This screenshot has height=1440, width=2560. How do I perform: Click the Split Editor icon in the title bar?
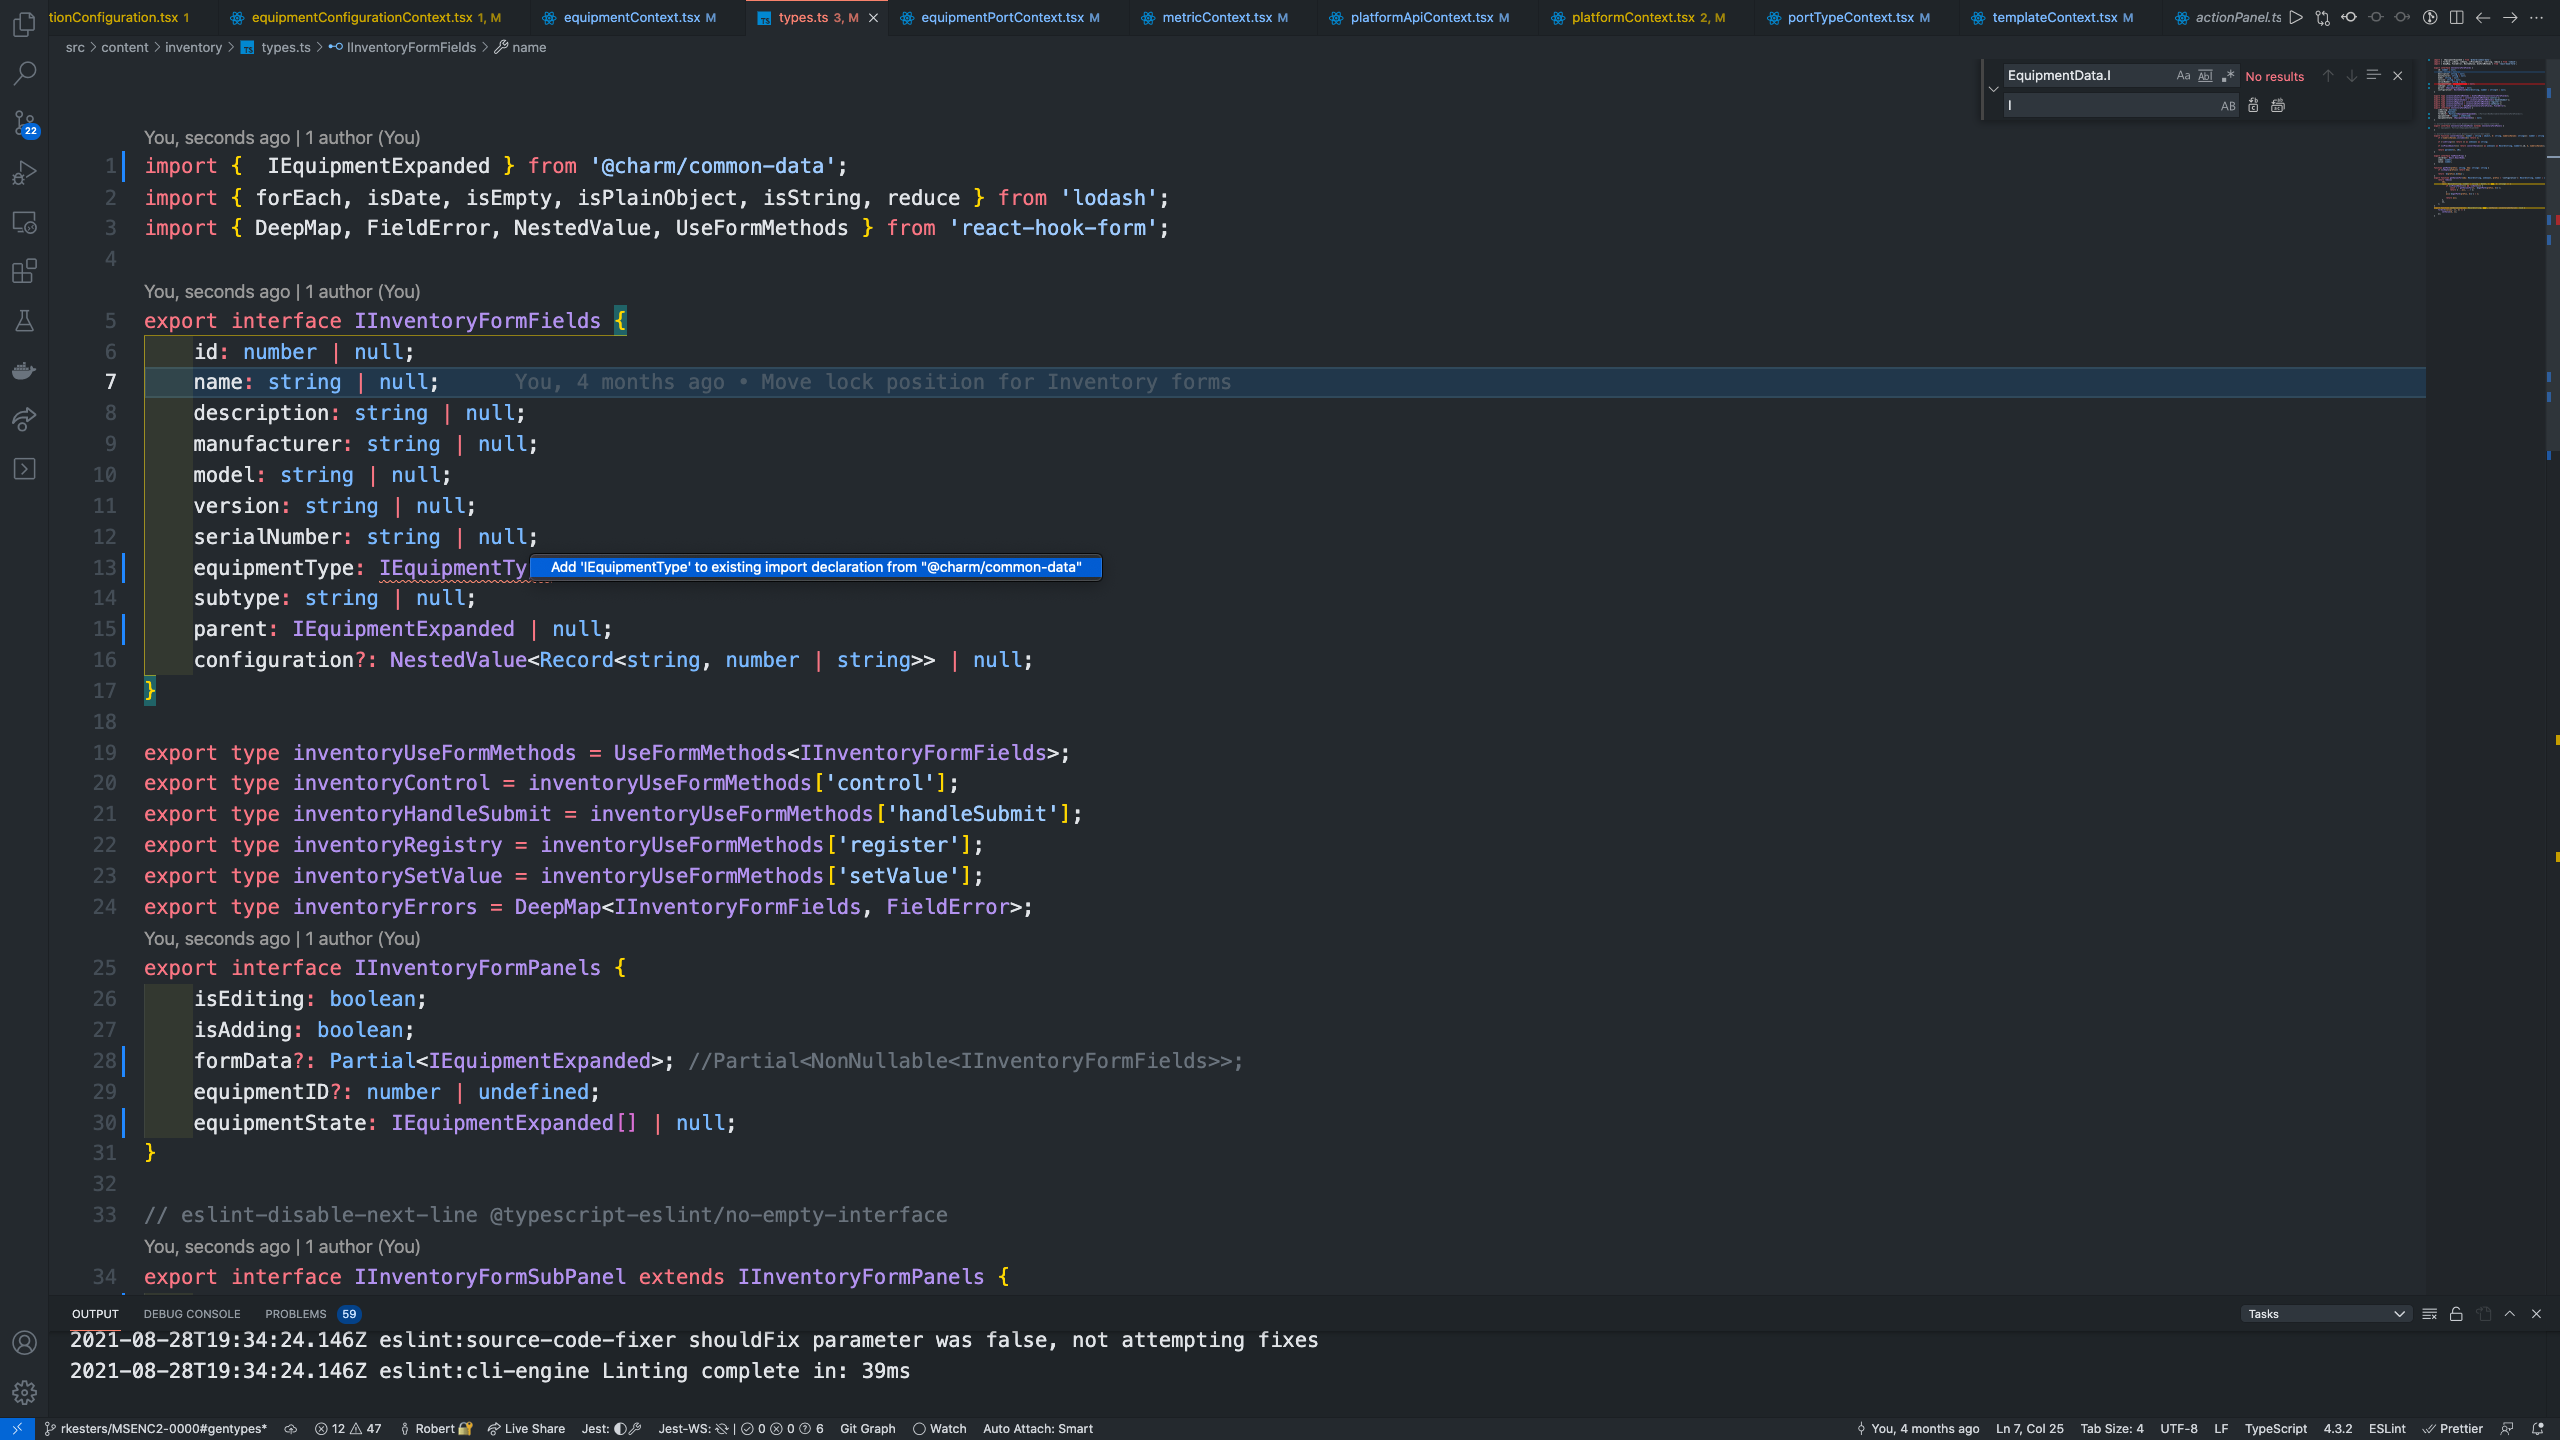click(x=2457, y=17)
